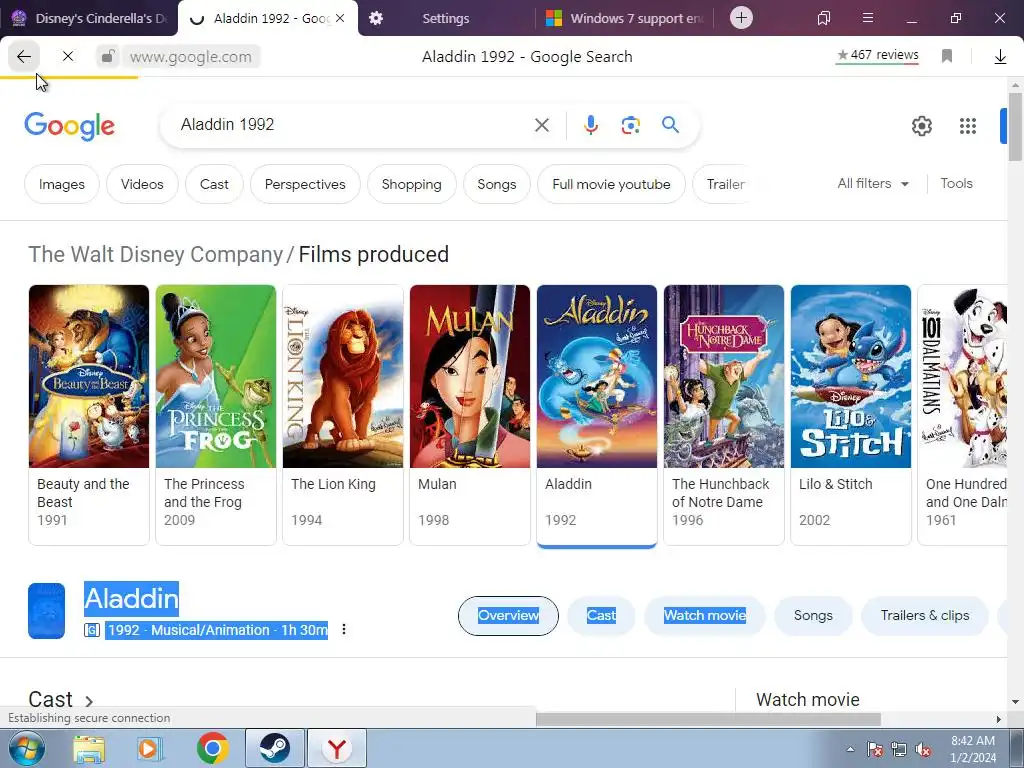The width and height of the screenshot is (1024, 768).
Task: Open the browser hamburger menu
Action: pos(868,18)
